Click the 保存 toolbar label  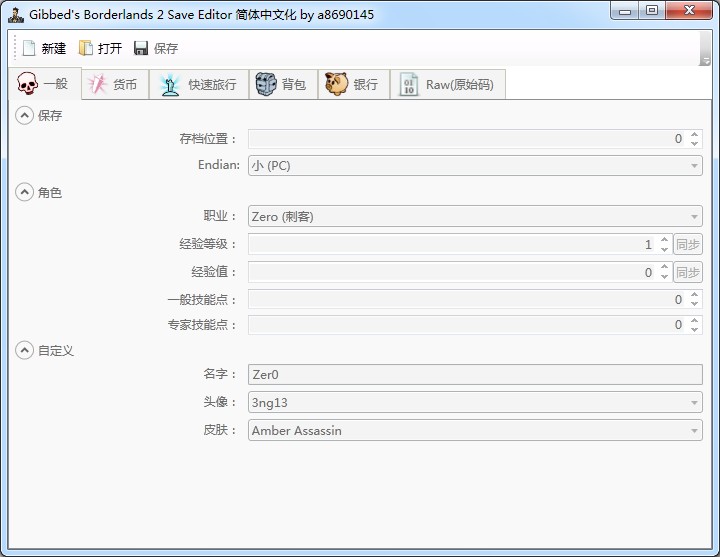[x=166, y=48]
